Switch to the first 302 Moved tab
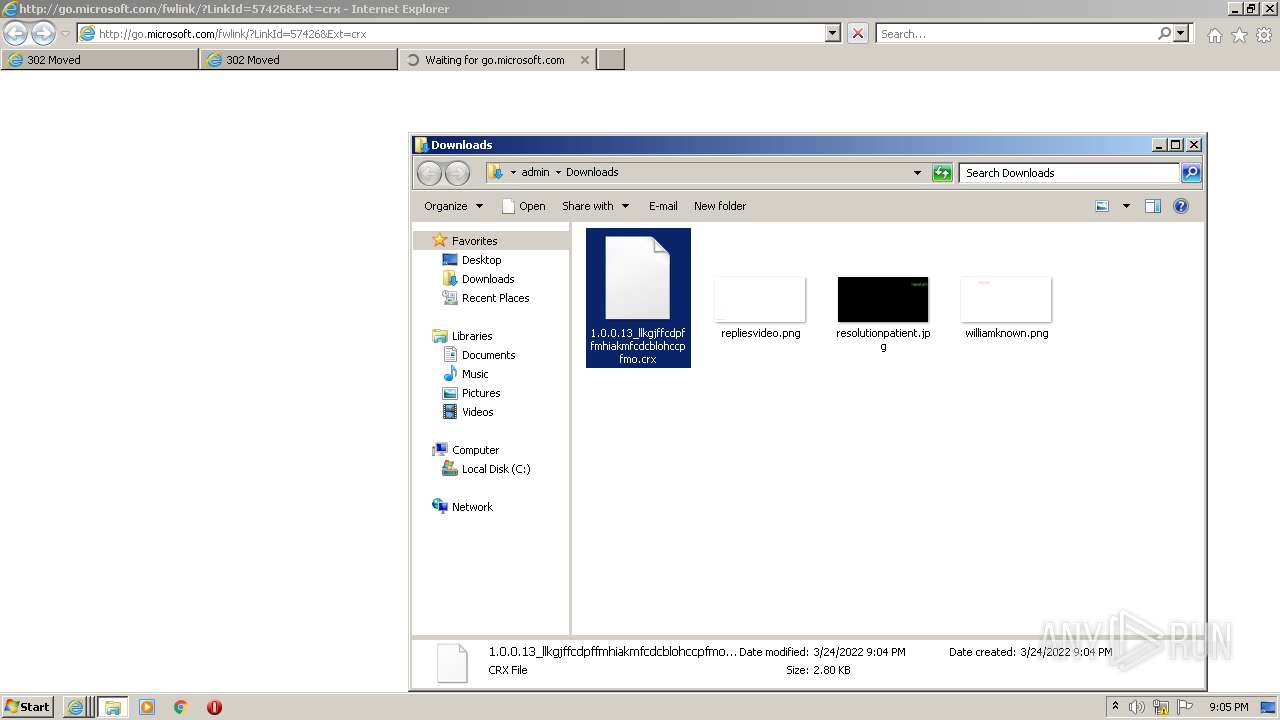Screen dimensions: 1280x720 pyautogui.click(x=99, y=60)
